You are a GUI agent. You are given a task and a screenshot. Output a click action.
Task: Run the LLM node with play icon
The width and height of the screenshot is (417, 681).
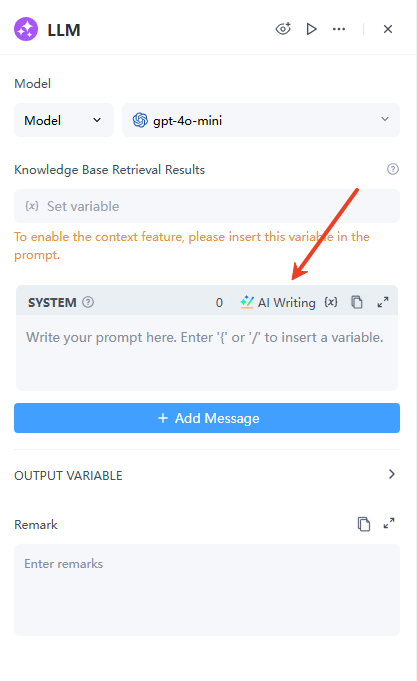pos(311,29)
